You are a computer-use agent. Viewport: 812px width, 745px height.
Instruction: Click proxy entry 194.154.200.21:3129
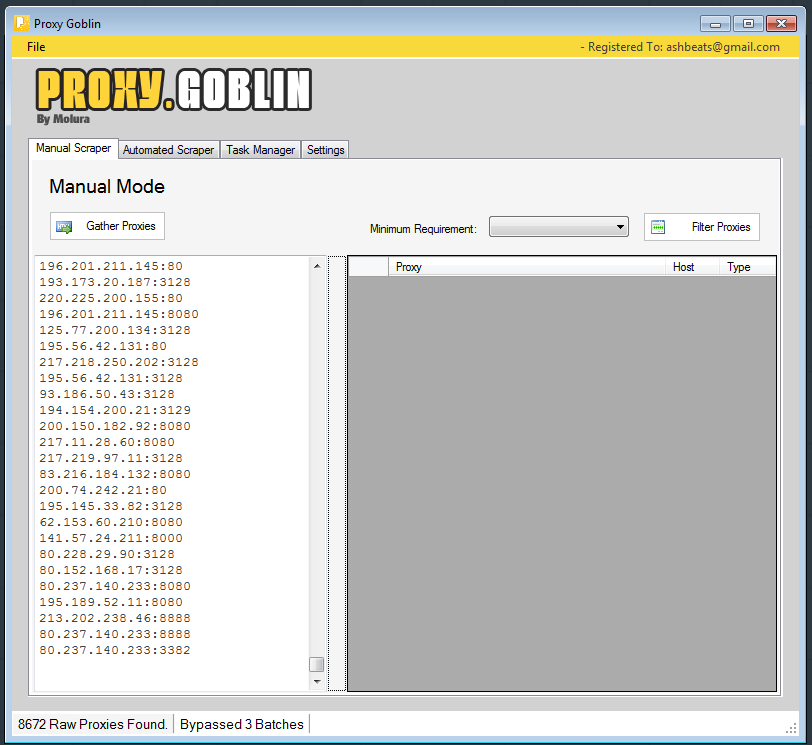(115, 411)
